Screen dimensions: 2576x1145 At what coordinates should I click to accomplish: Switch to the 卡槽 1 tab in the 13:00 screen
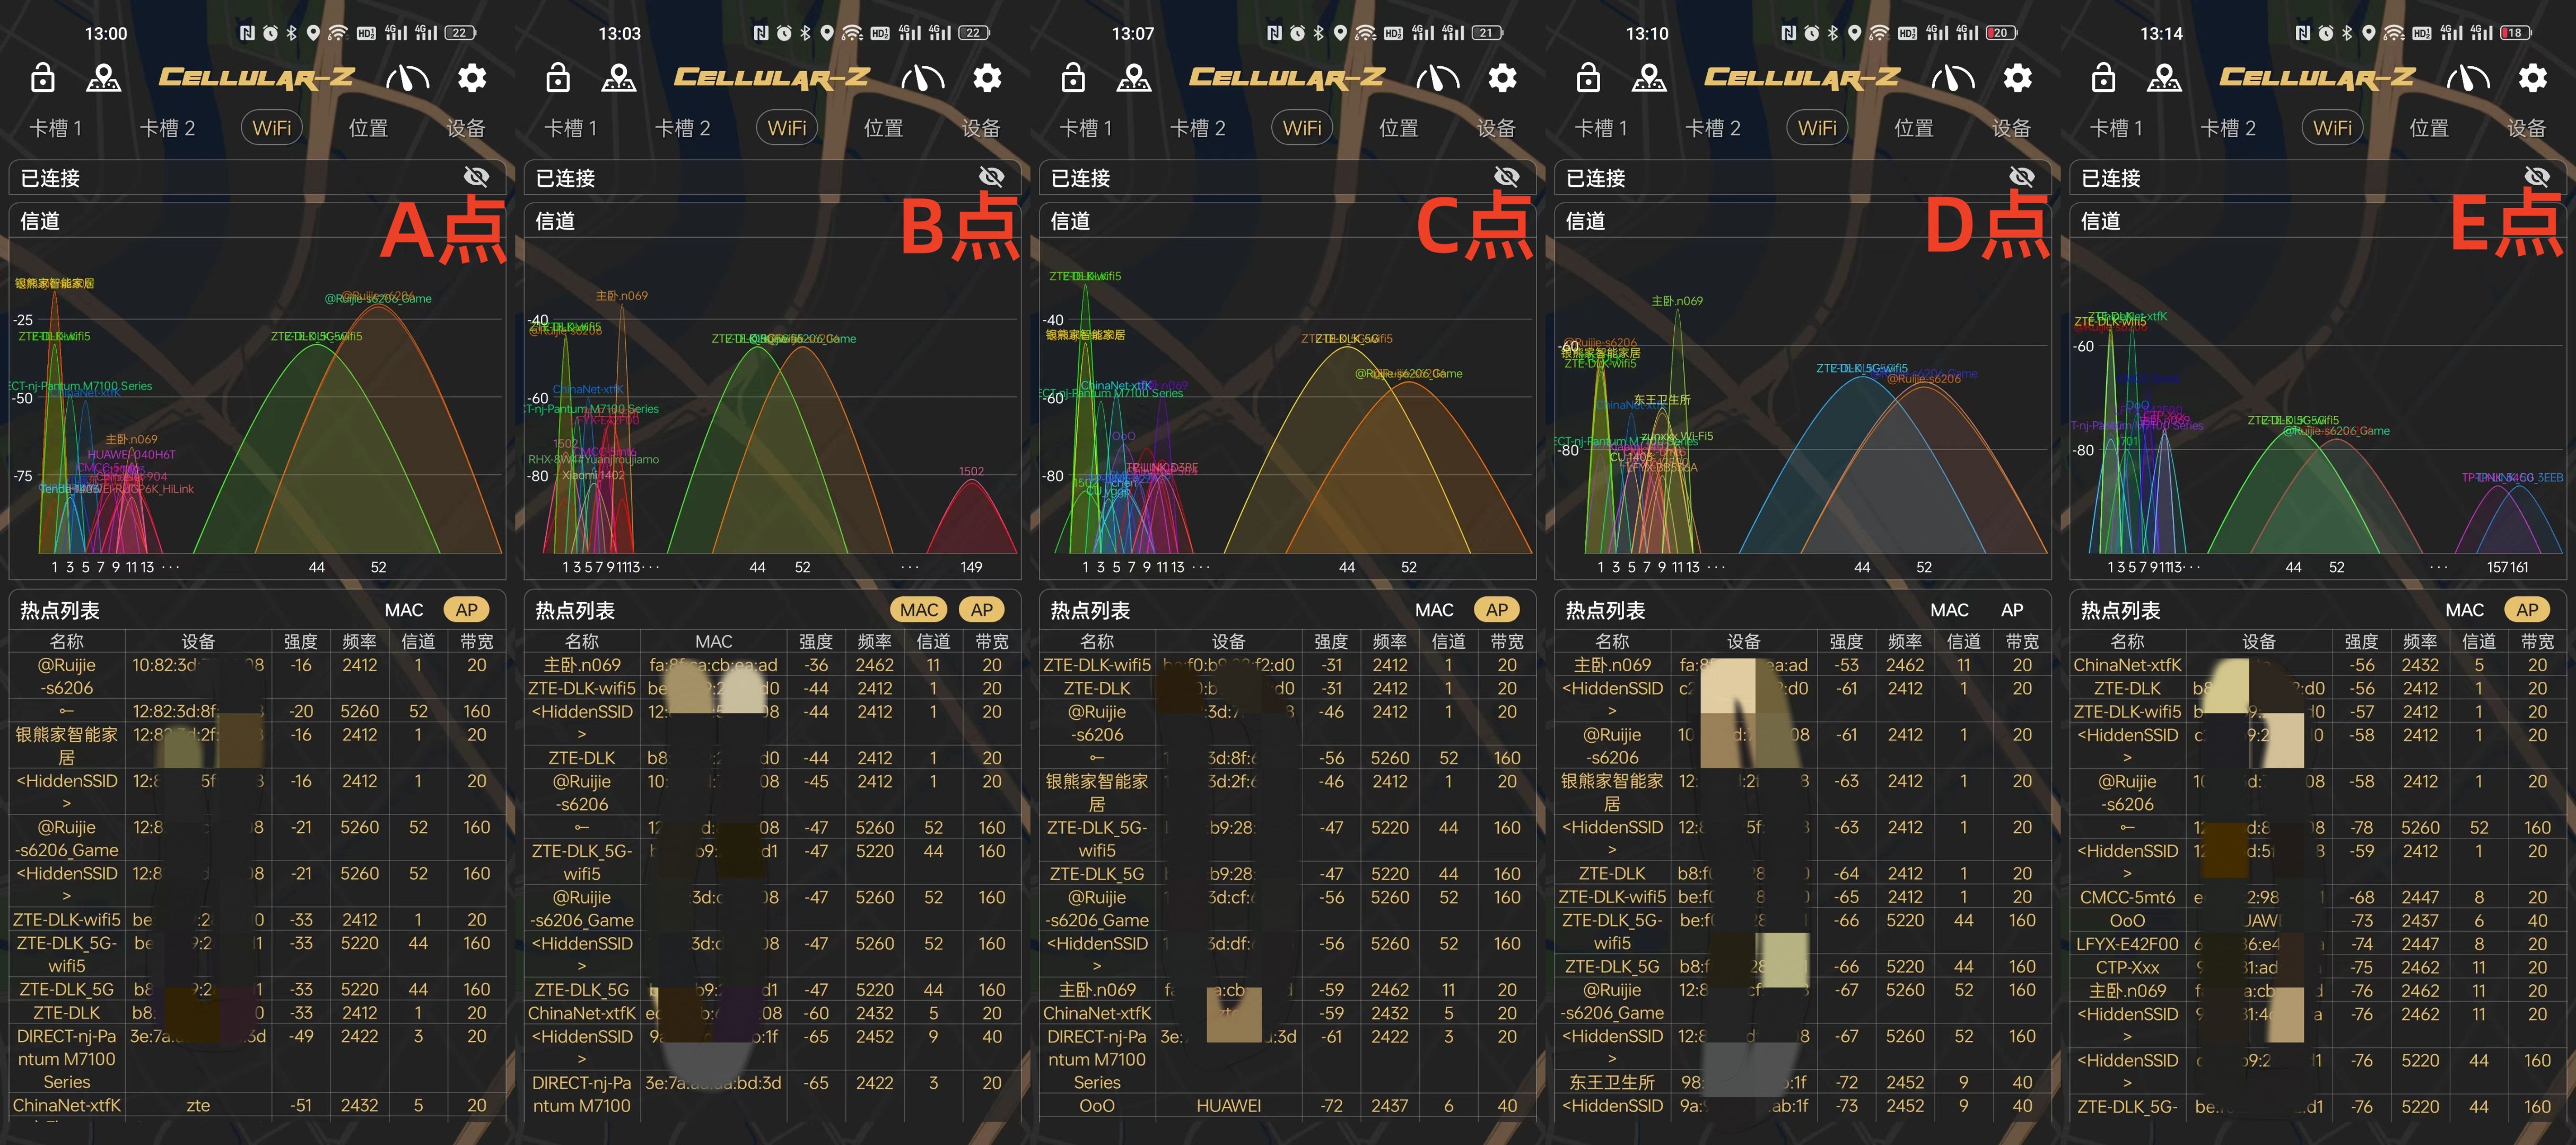[x=55, y=128]
